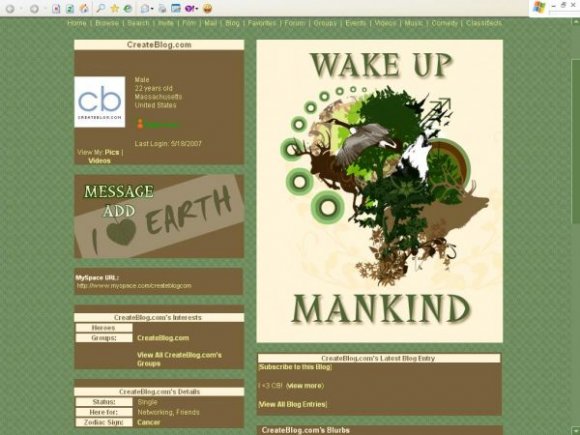Image resolution: width=580 pixels, height=435 pixels.
Task: Click the Refresh page icon
Action: (x=70, y=9)
